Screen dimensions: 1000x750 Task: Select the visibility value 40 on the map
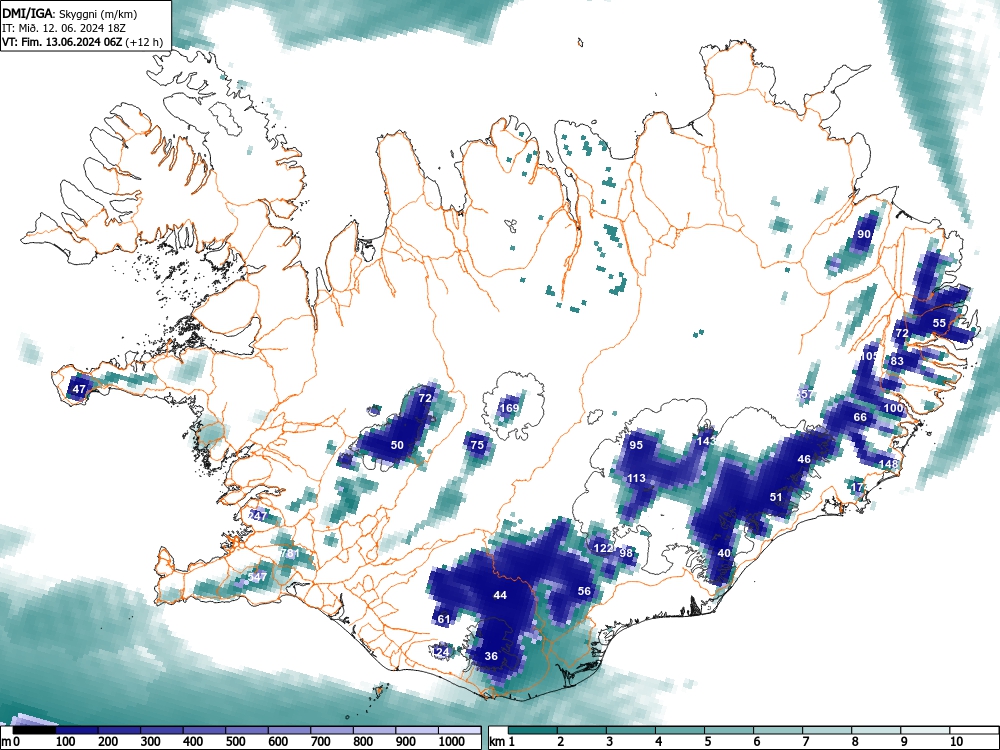(x=724, y=553)
